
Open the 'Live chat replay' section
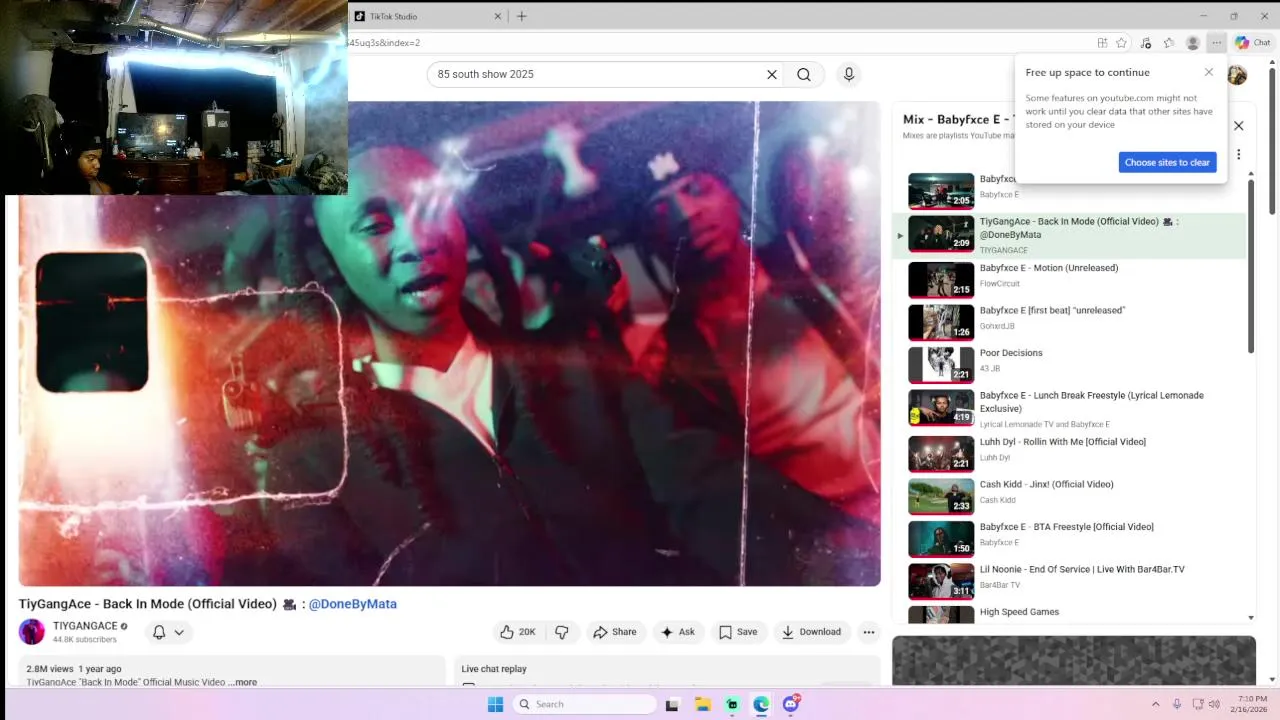[494, 669]
